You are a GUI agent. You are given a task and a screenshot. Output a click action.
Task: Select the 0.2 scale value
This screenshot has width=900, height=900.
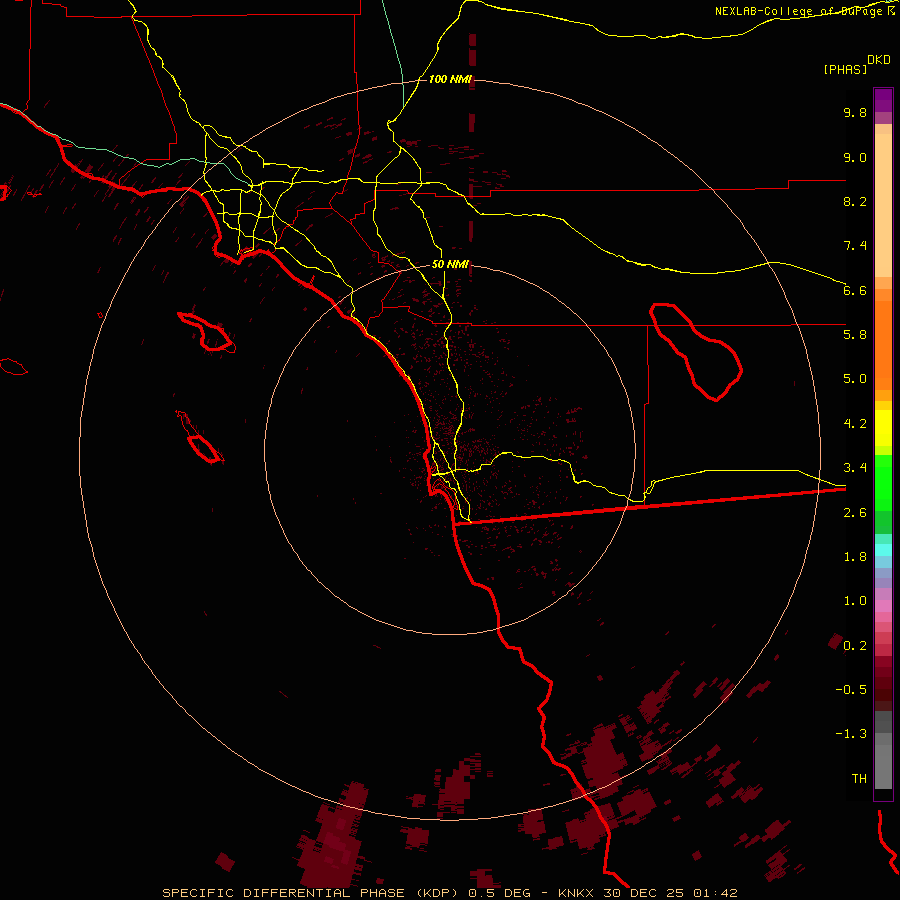[x=855, y=646]
